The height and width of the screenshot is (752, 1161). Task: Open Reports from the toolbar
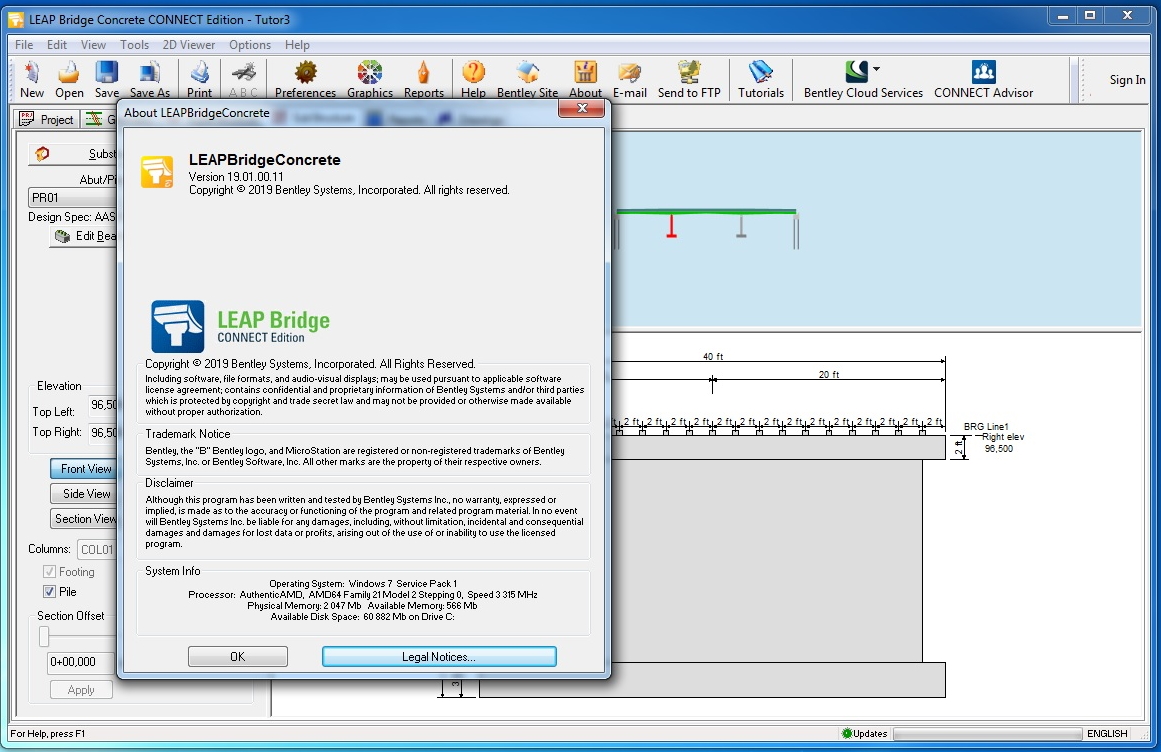[x=424, y=80]
